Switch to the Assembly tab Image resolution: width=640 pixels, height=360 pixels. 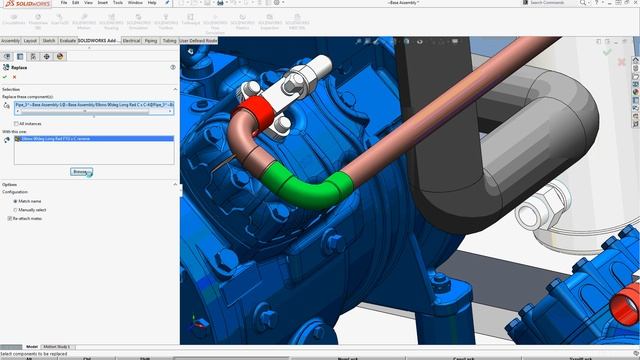click(x=11, y=41)
